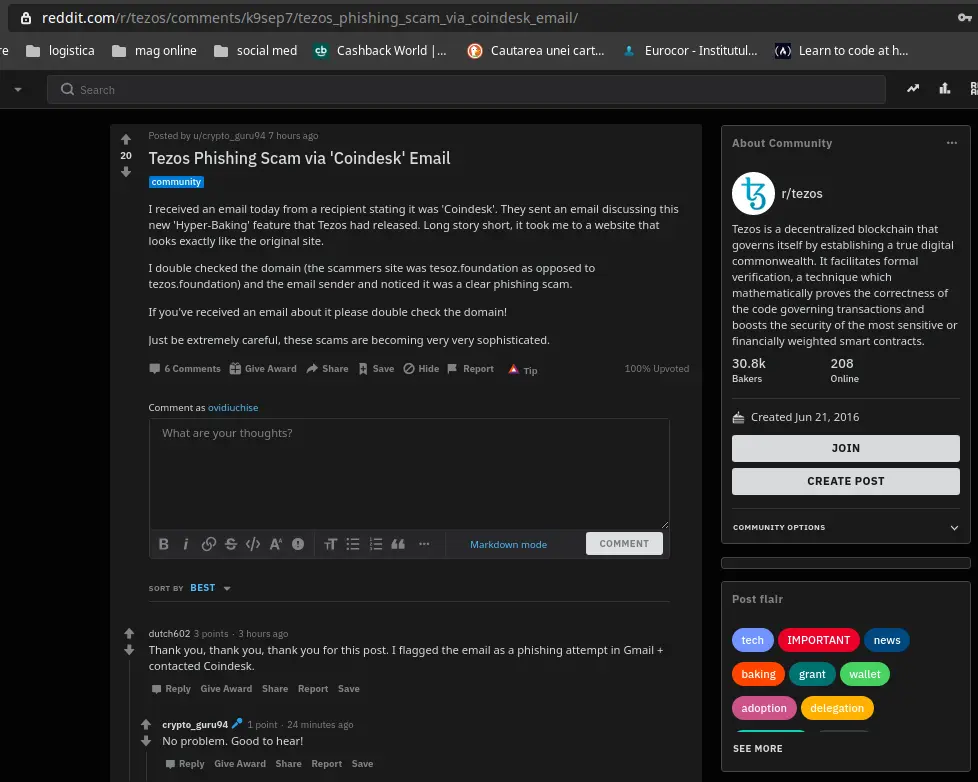Open the 6 Comments link
The height and width of the screenshot is (782, 978).
(185, 369)
